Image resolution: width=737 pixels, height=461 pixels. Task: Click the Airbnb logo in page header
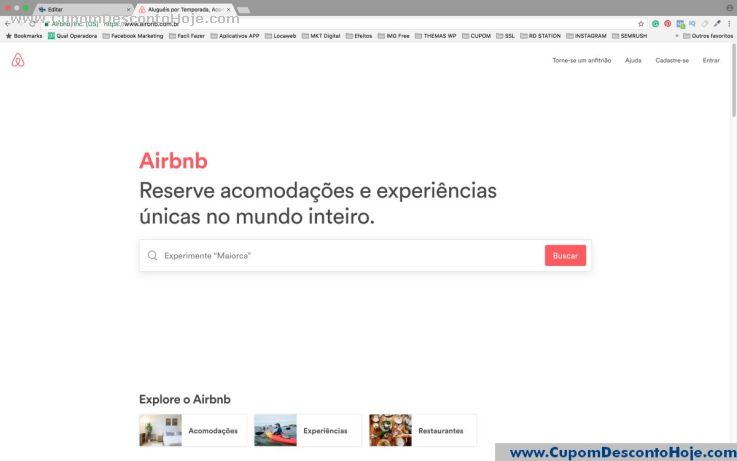(x=18, y=60)
